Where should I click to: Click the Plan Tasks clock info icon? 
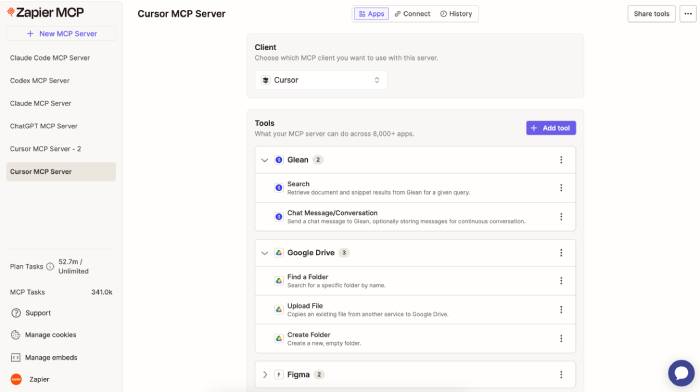tap(50, 267)
